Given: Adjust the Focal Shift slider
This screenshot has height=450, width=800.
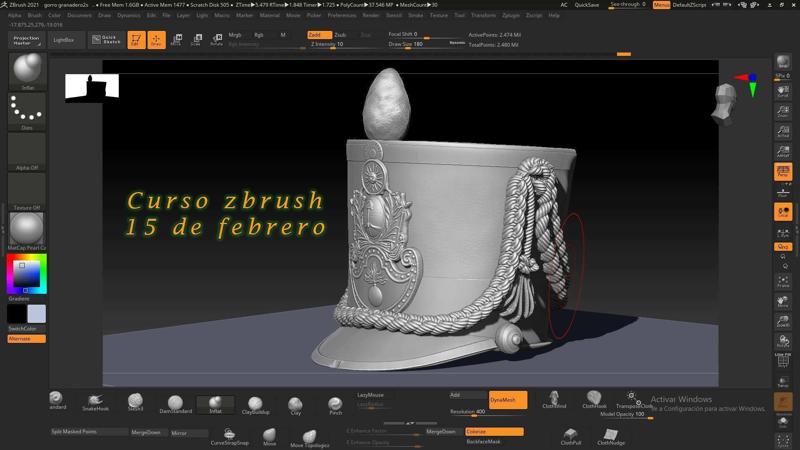Looking at the screenshot, I should click(x=426, y=35).
